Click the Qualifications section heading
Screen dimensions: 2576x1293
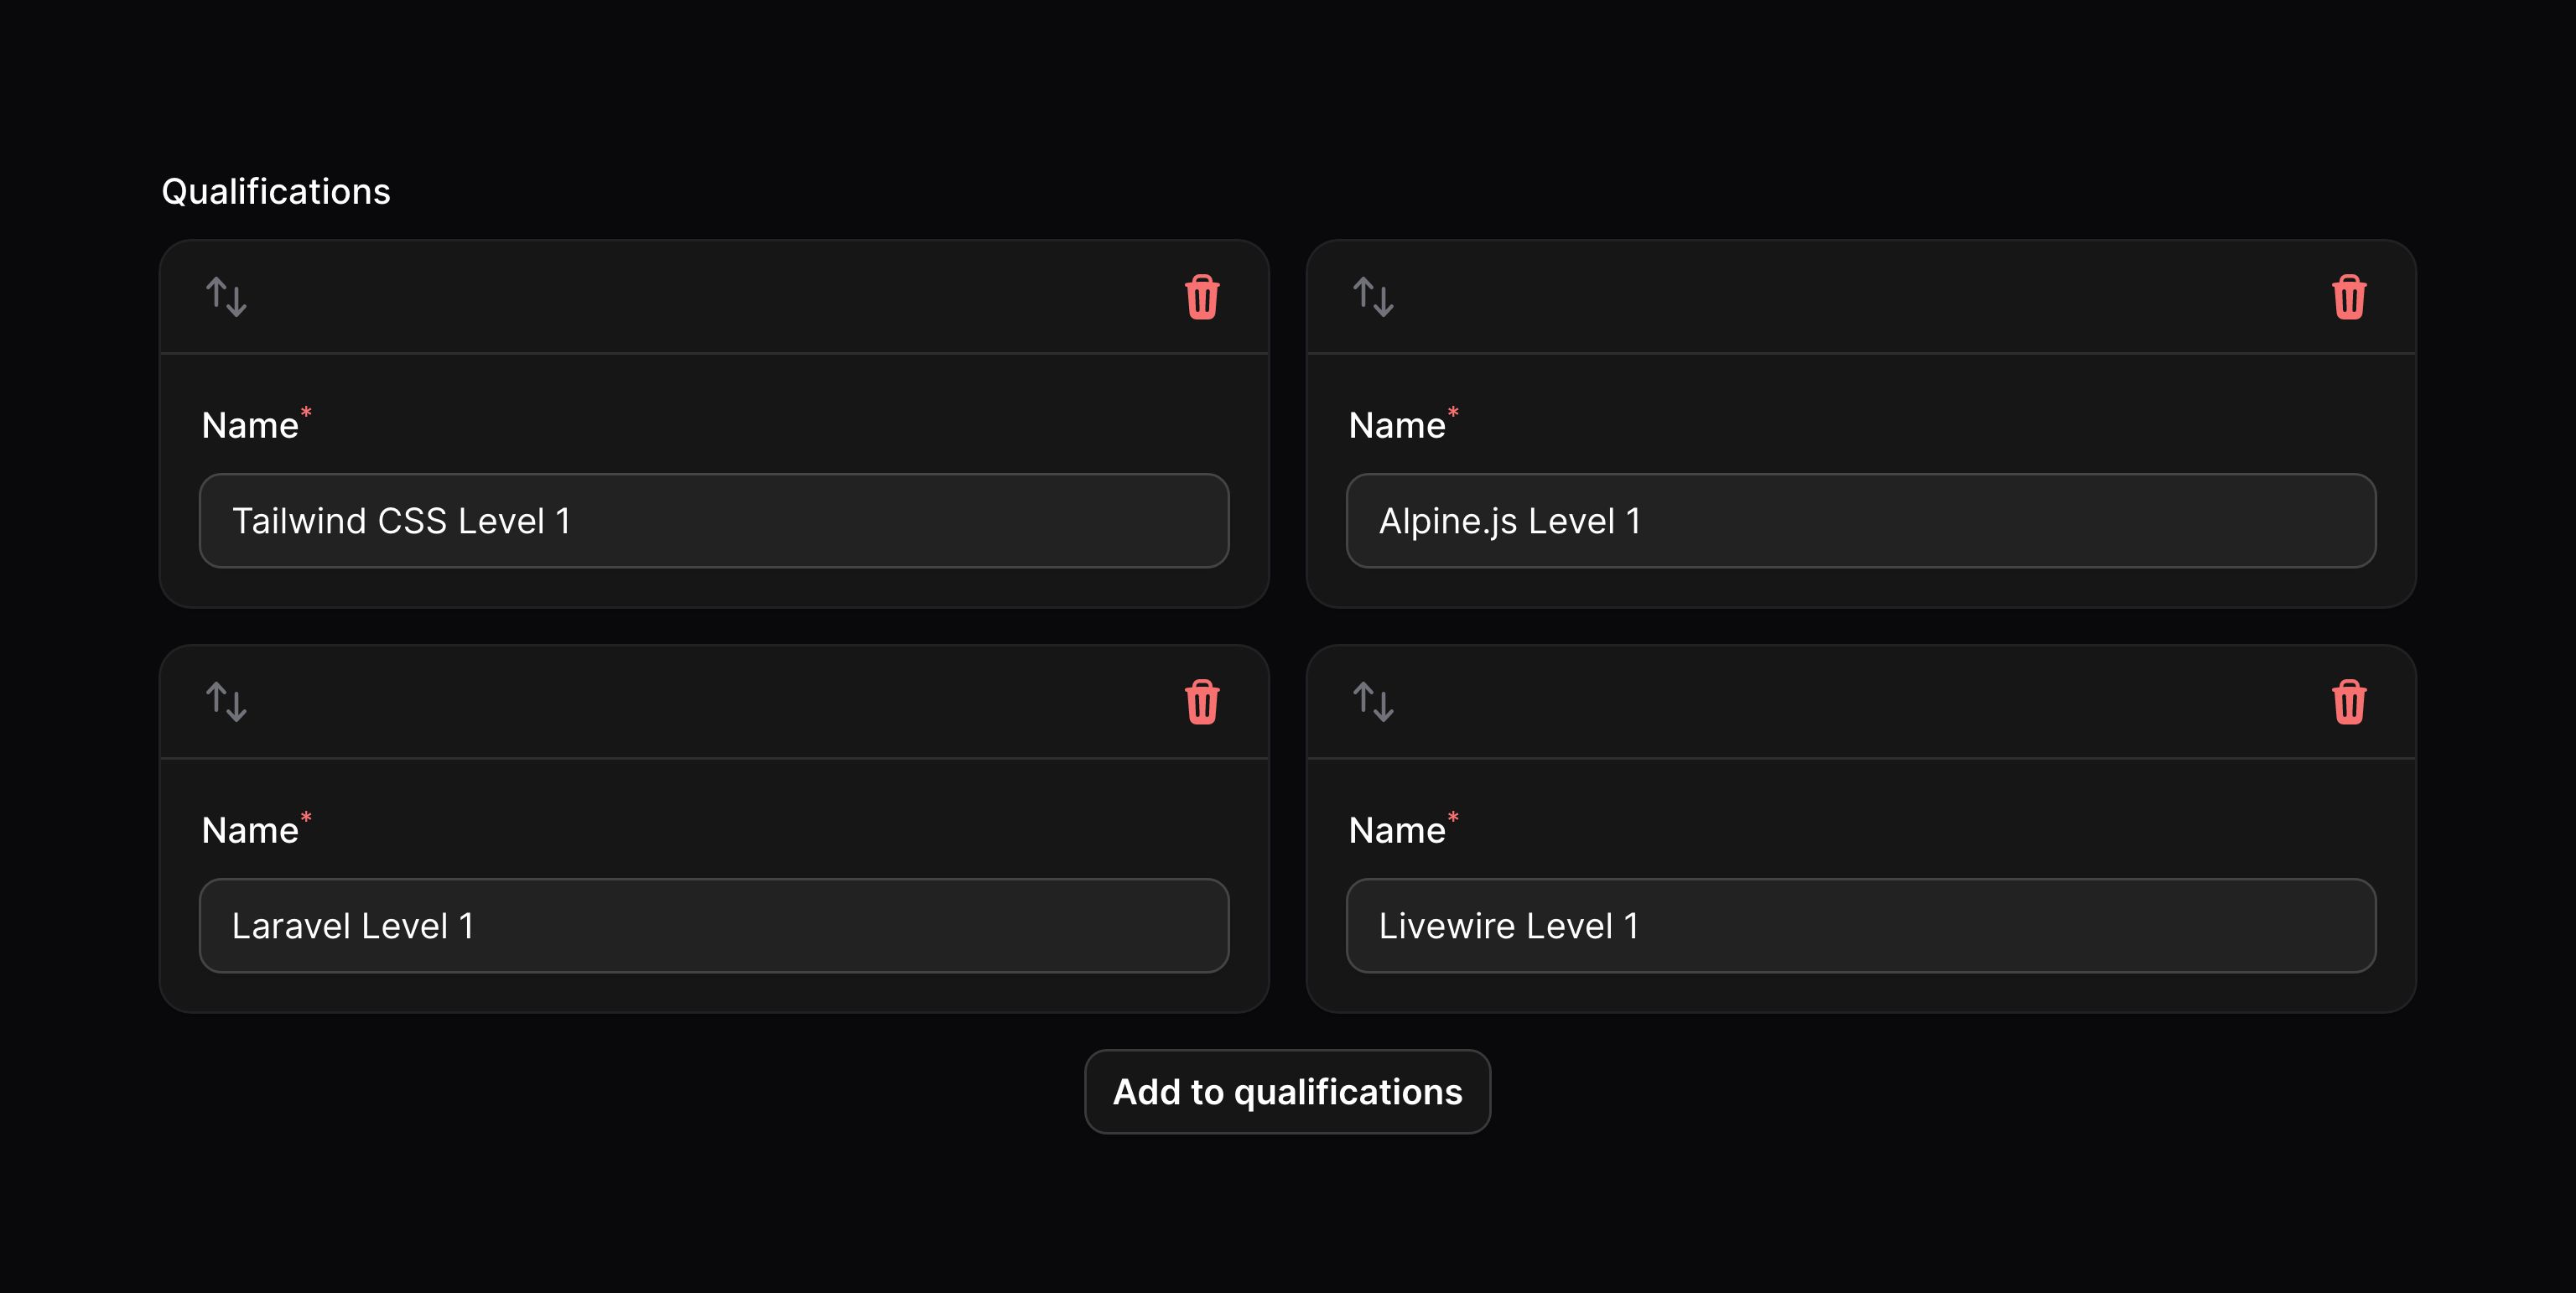tap(276, 191)
